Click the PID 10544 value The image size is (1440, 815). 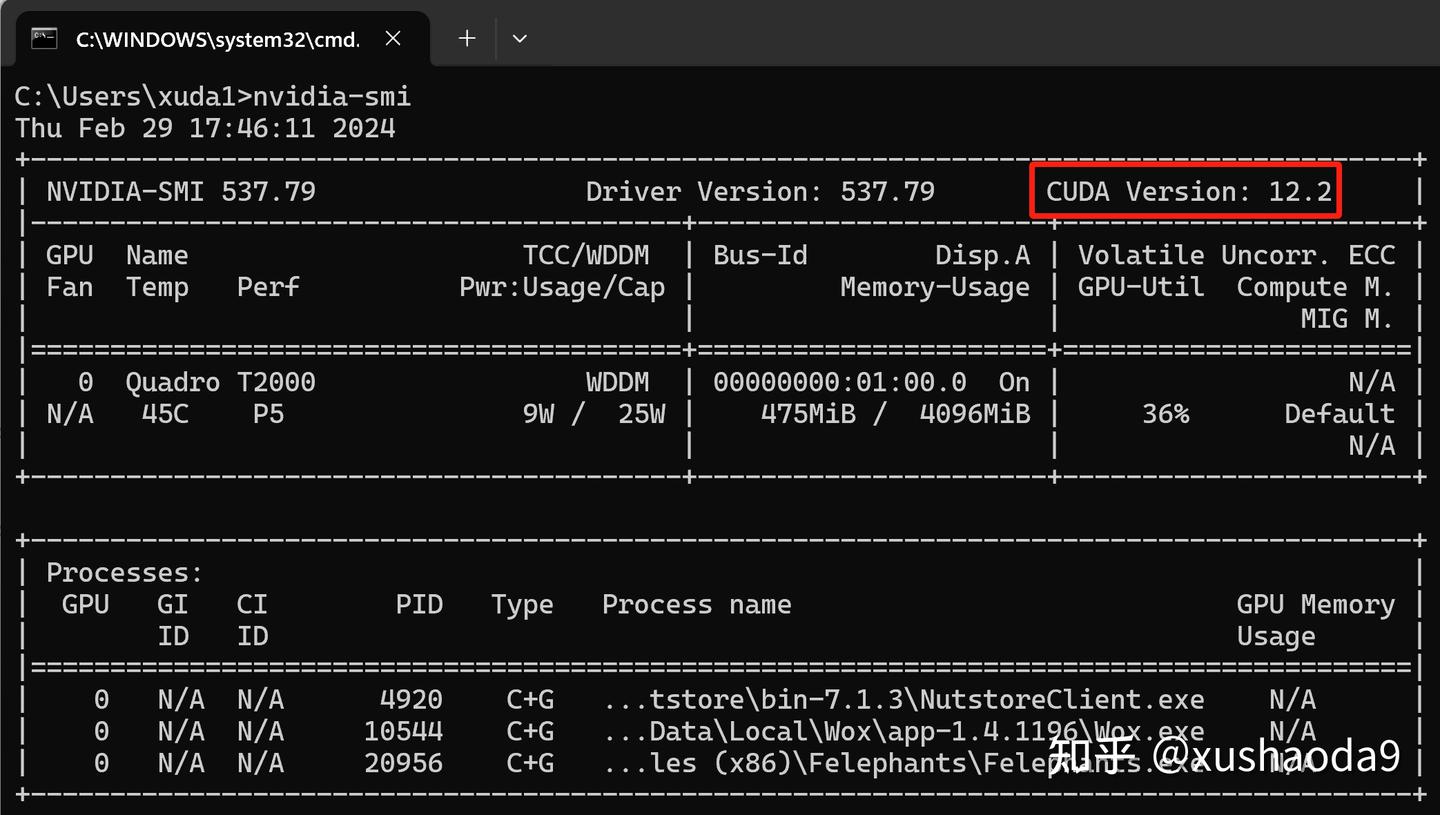click(403, 732)
